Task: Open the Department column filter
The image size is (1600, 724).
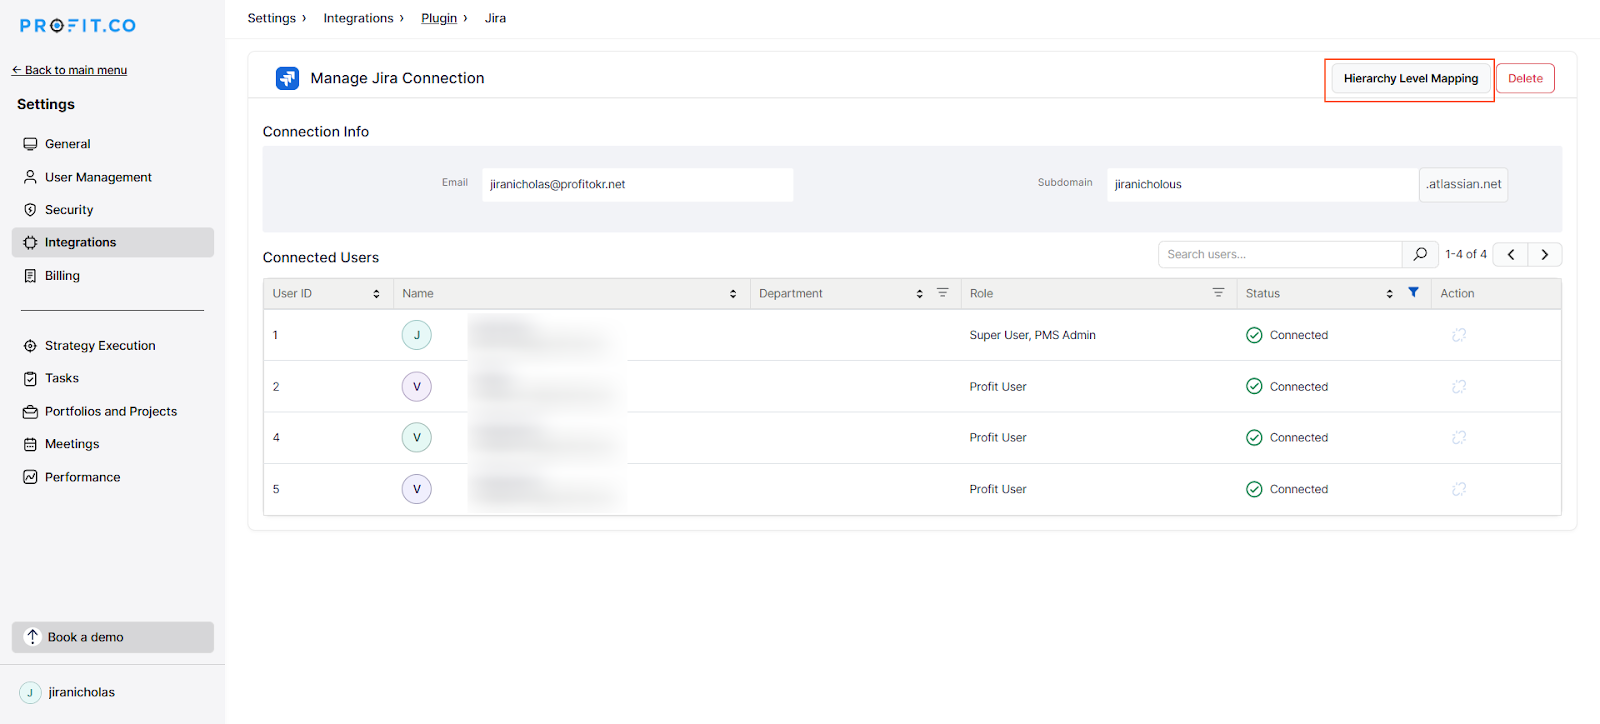Action: 942,293
